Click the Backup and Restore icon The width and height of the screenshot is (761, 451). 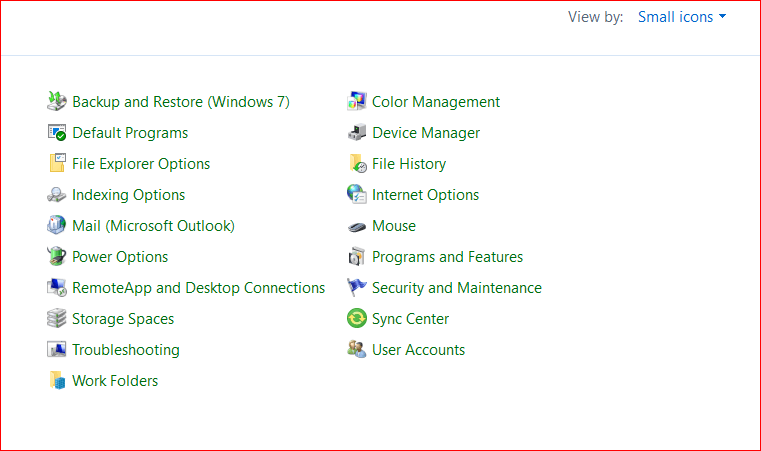[x=57, y=102]
